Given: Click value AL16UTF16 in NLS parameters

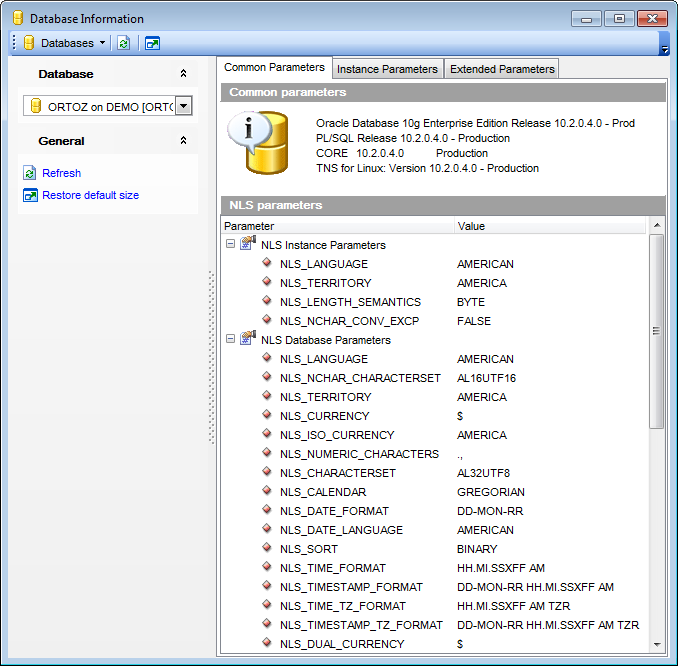Looking at the screenshot, I should click(x=486, y=378).
